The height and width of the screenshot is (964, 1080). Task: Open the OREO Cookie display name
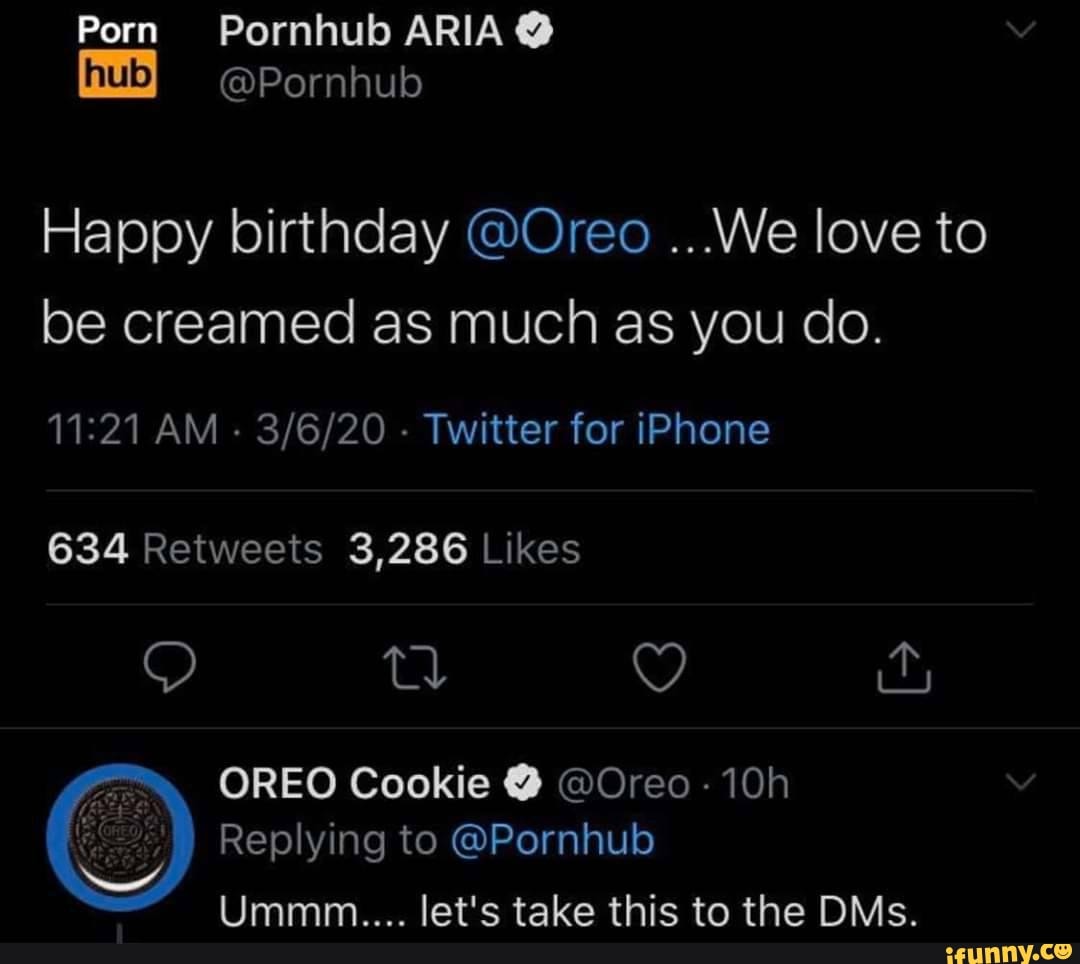coord(354,785)
